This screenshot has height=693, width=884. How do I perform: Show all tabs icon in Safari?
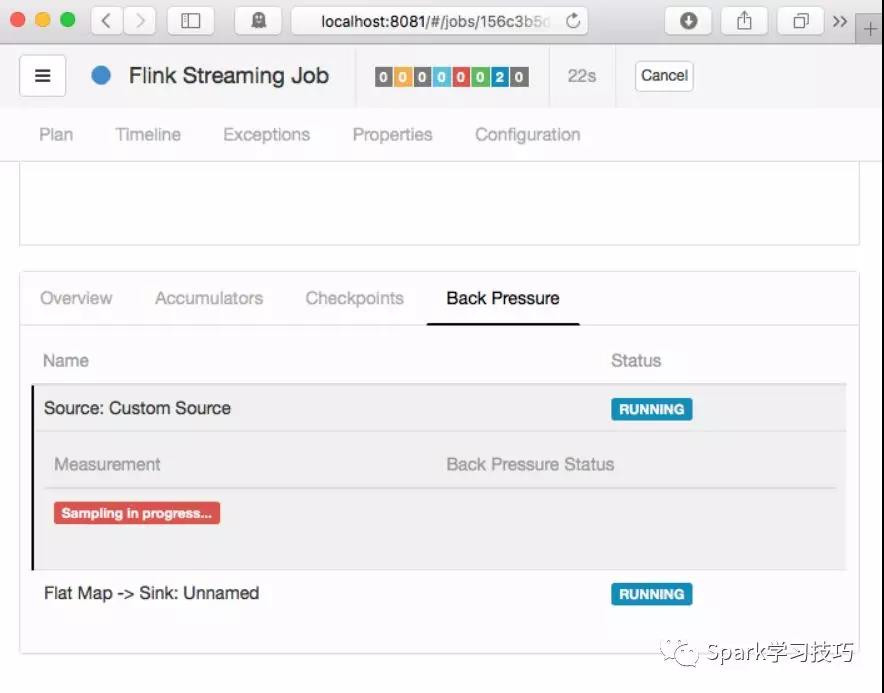(x=801, y=21)
